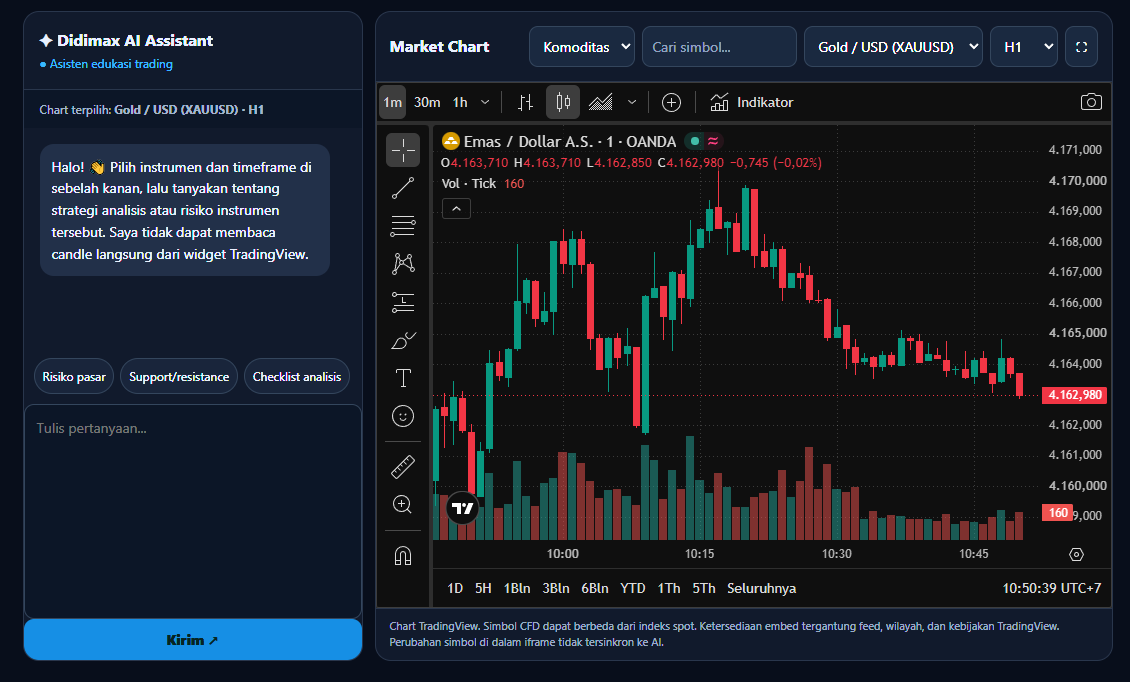Toggle the magnet mode tool
The height and width of the screenshot is (682, 1130).
403,556
